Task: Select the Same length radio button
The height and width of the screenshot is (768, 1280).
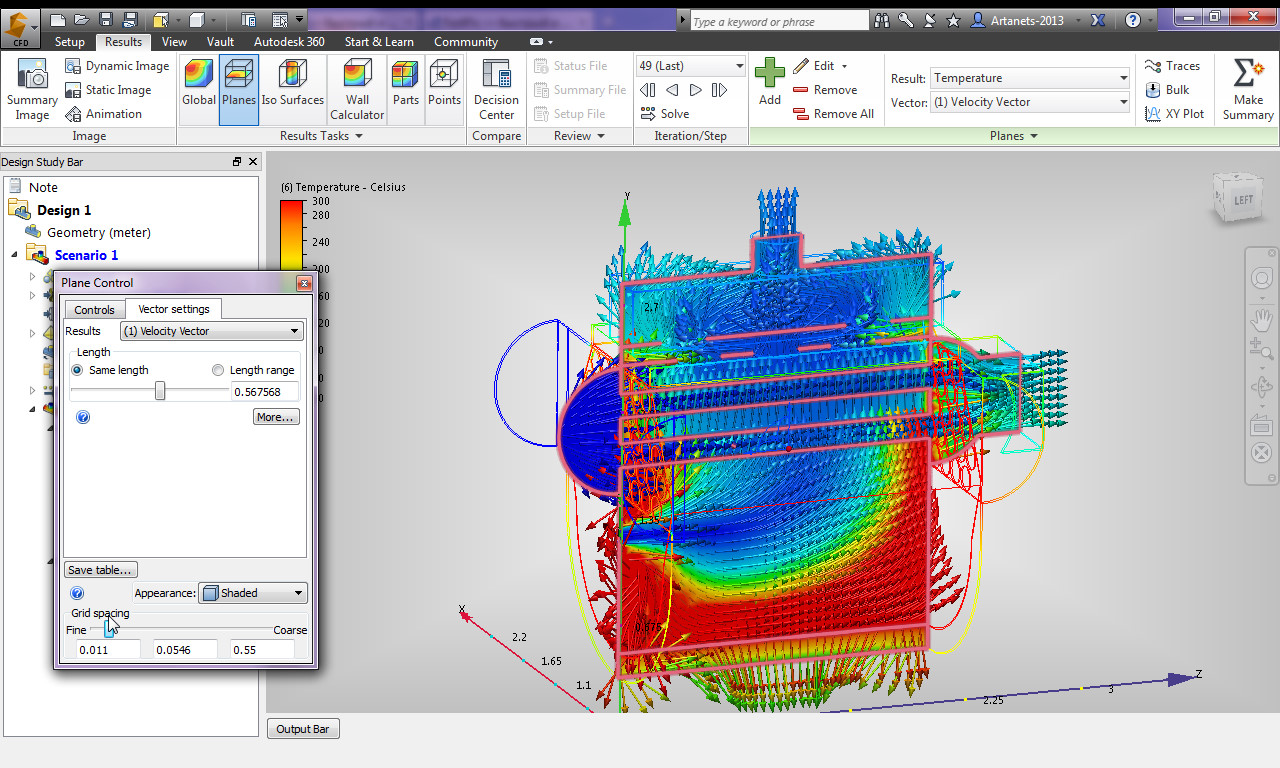Action: pyautogui.click(x=77, y=370)
